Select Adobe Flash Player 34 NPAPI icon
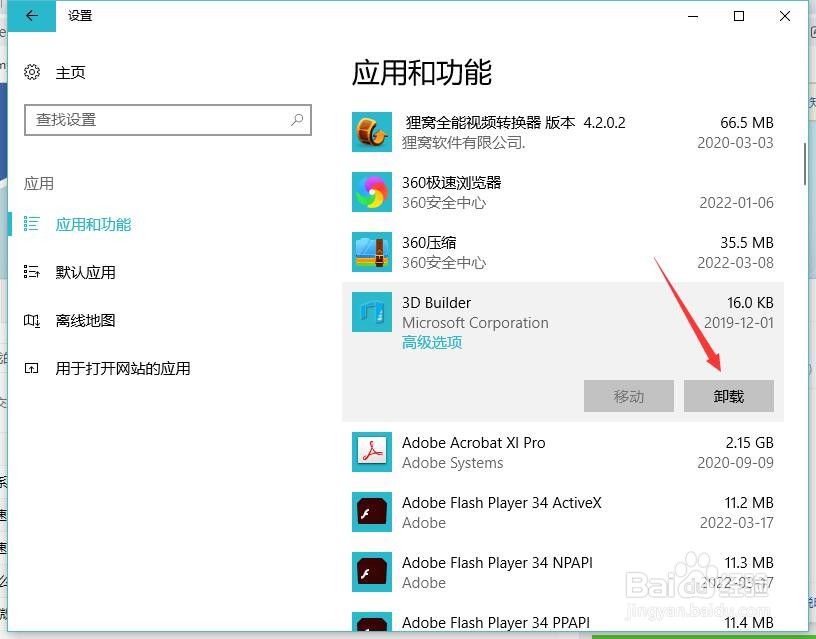 (x=372, y=572)
